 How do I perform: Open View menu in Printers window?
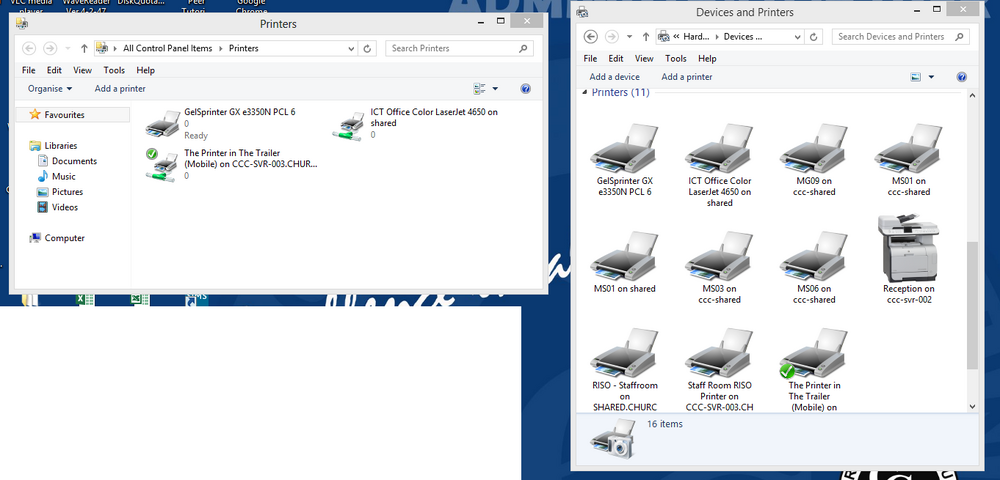[x=82, y=70]
